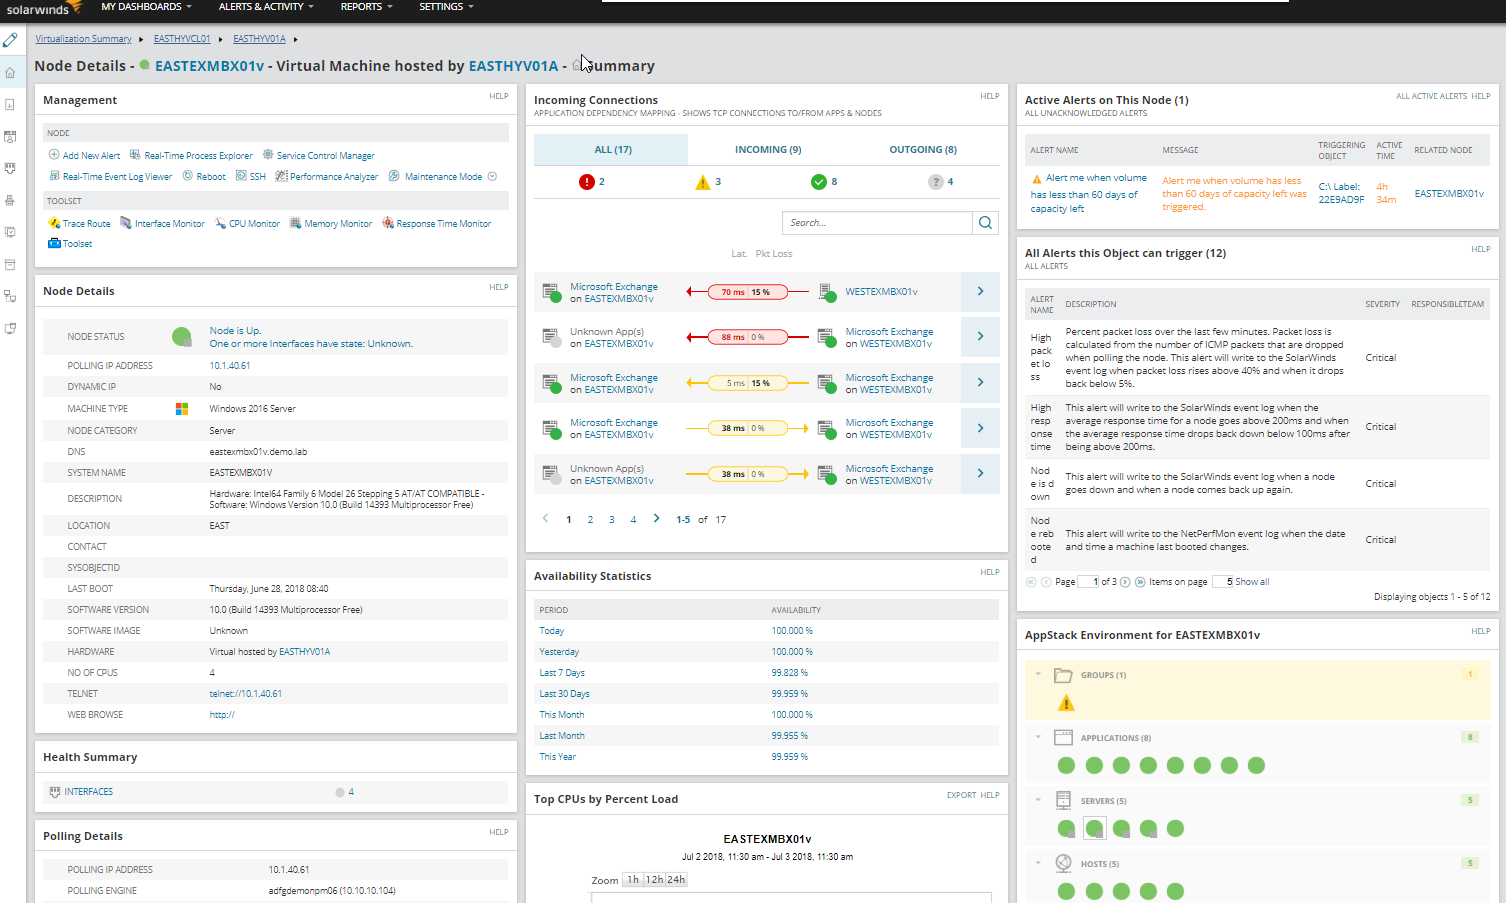Click the SolarWinds logo
This screenshot has width=1506, height=903.
[x=44, y=8]
